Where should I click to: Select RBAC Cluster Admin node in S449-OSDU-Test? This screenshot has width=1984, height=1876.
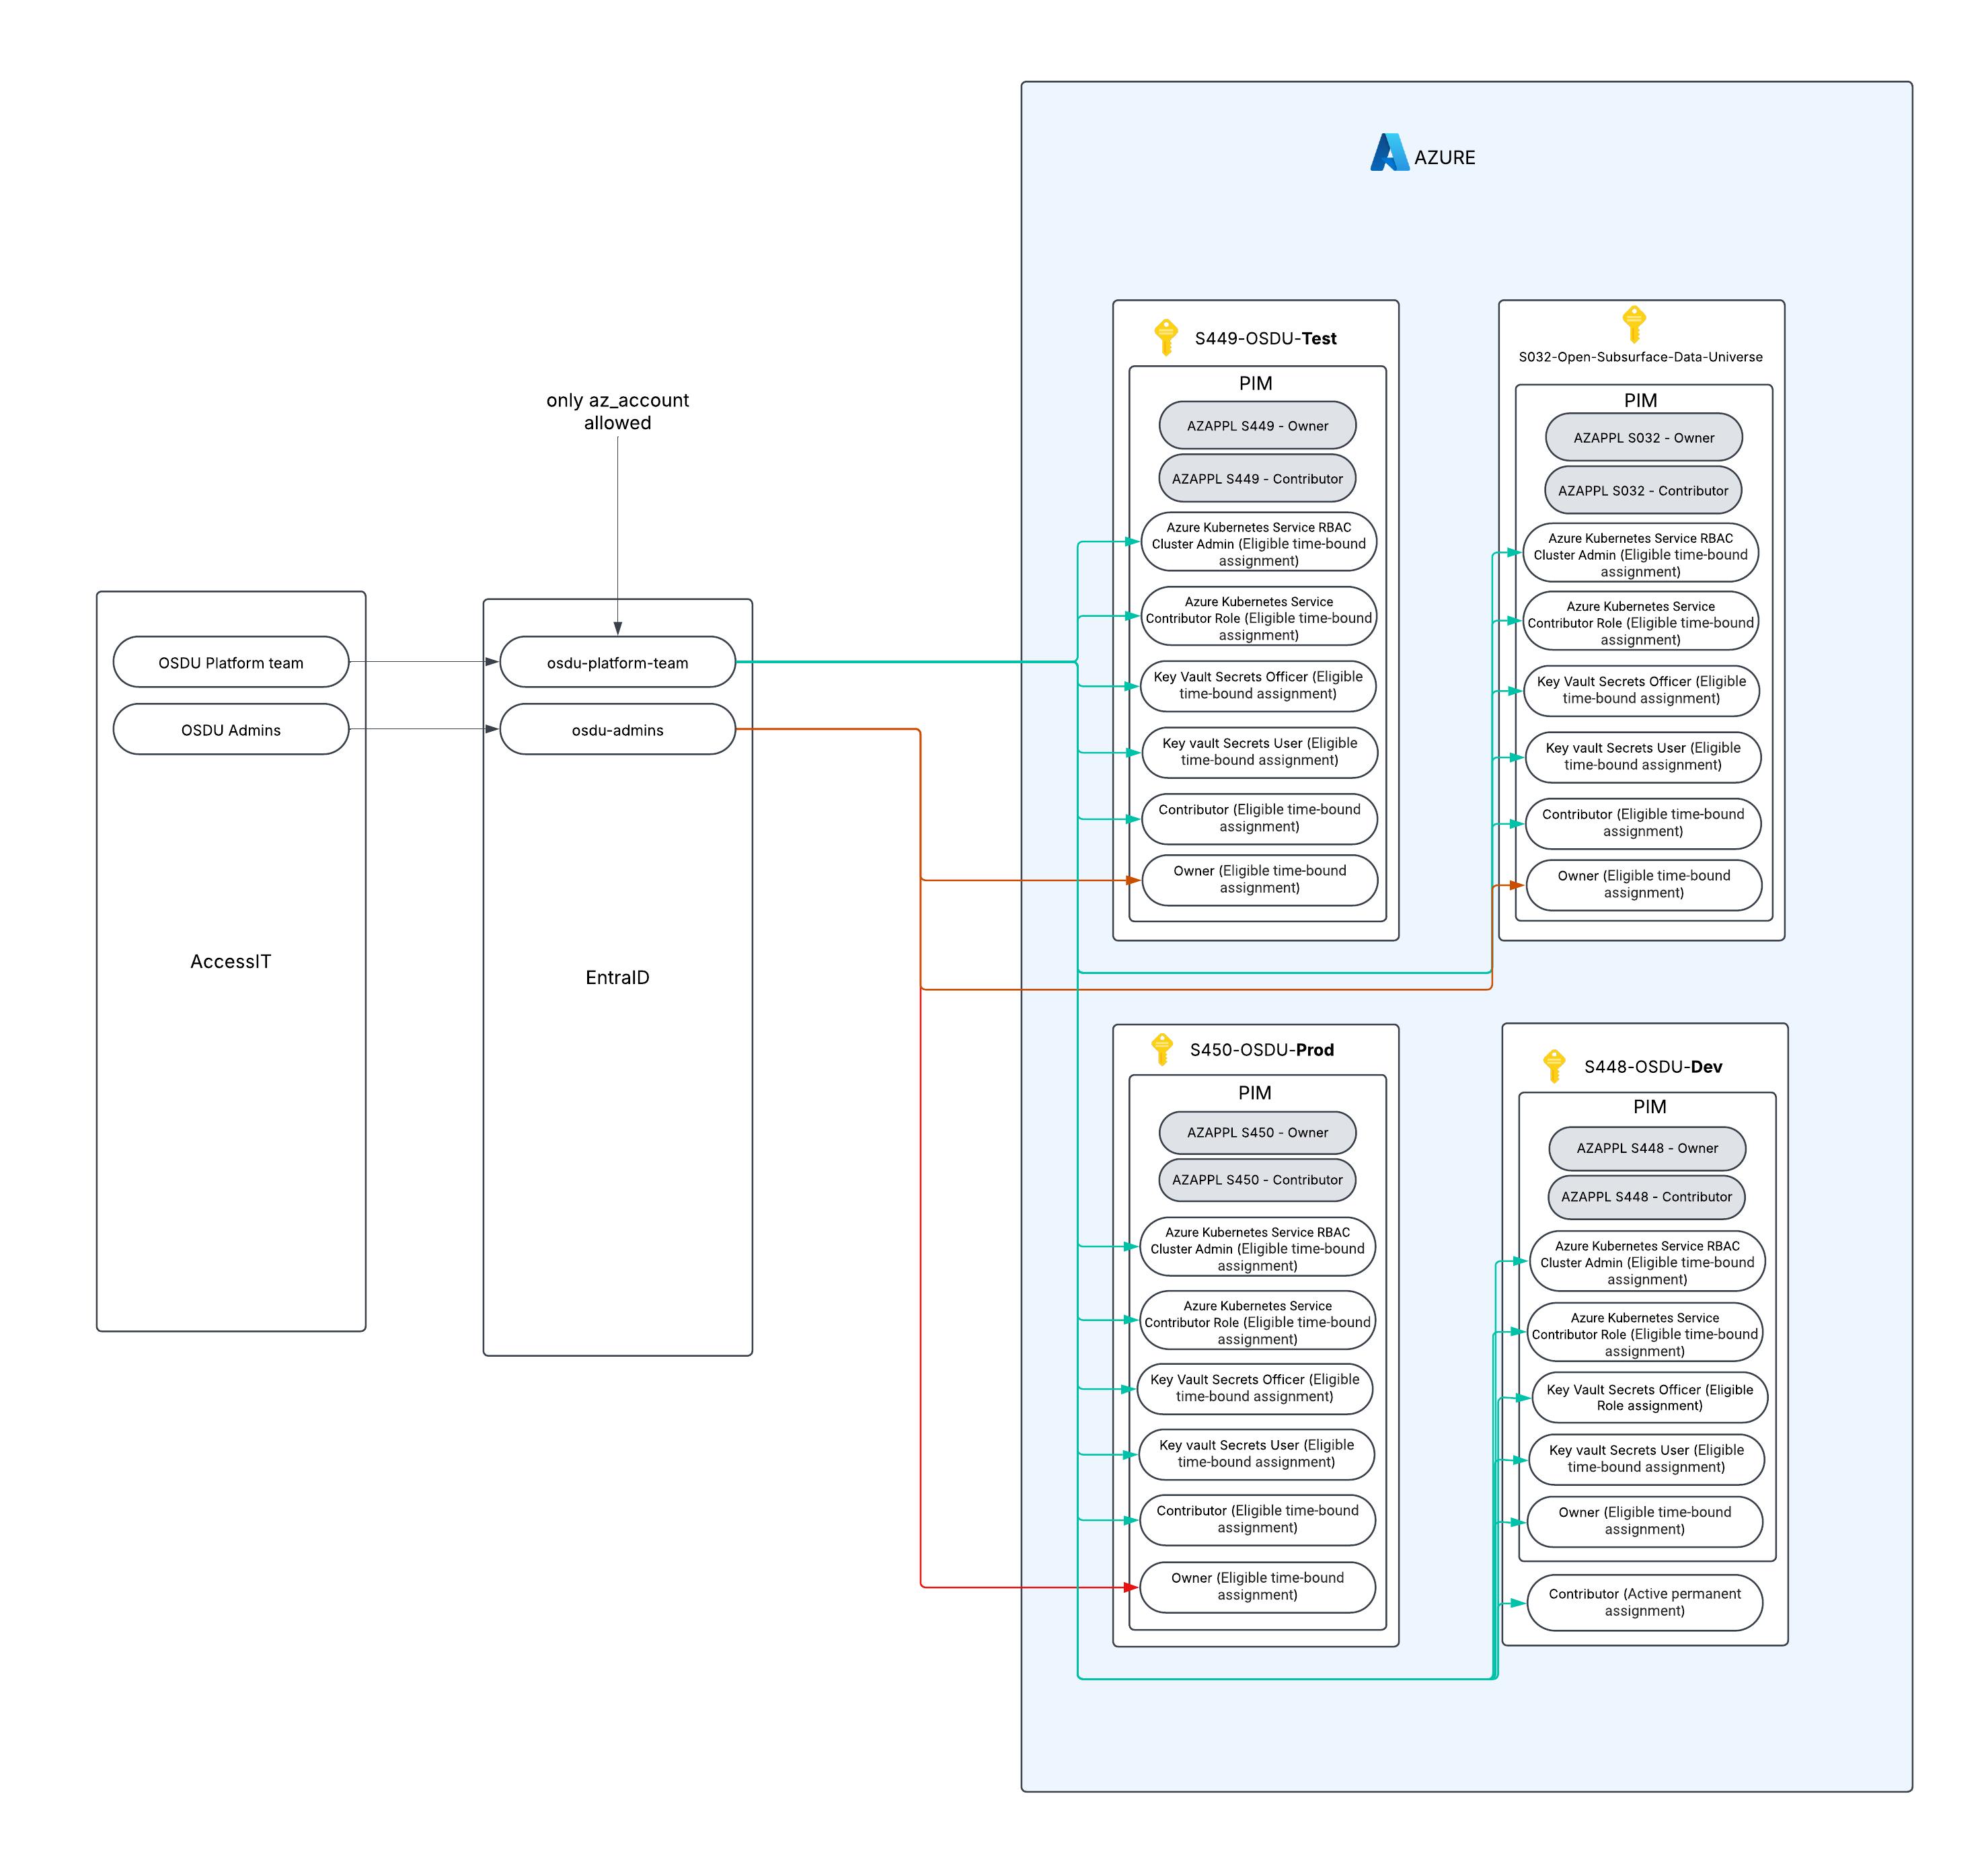tap(1259, 543)
